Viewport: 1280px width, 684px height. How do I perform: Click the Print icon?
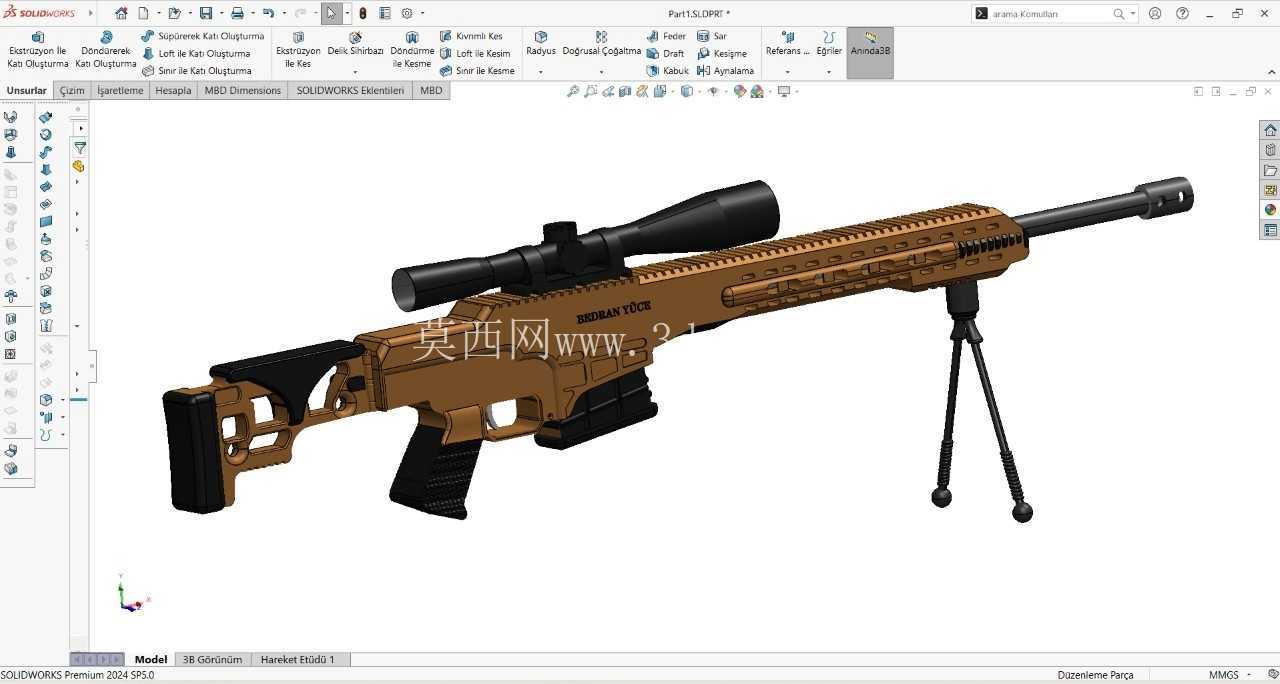point(237,13)
